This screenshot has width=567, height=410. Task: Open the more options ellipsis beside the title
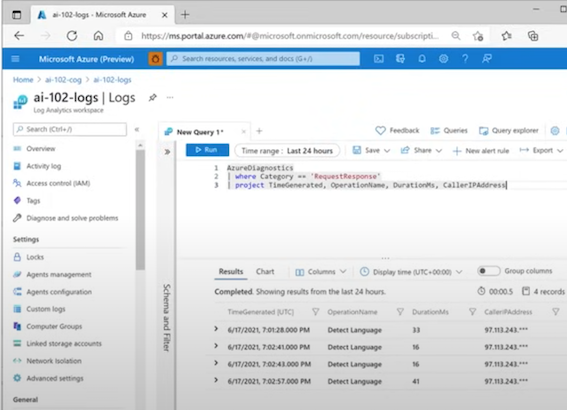tap(170, 97)
